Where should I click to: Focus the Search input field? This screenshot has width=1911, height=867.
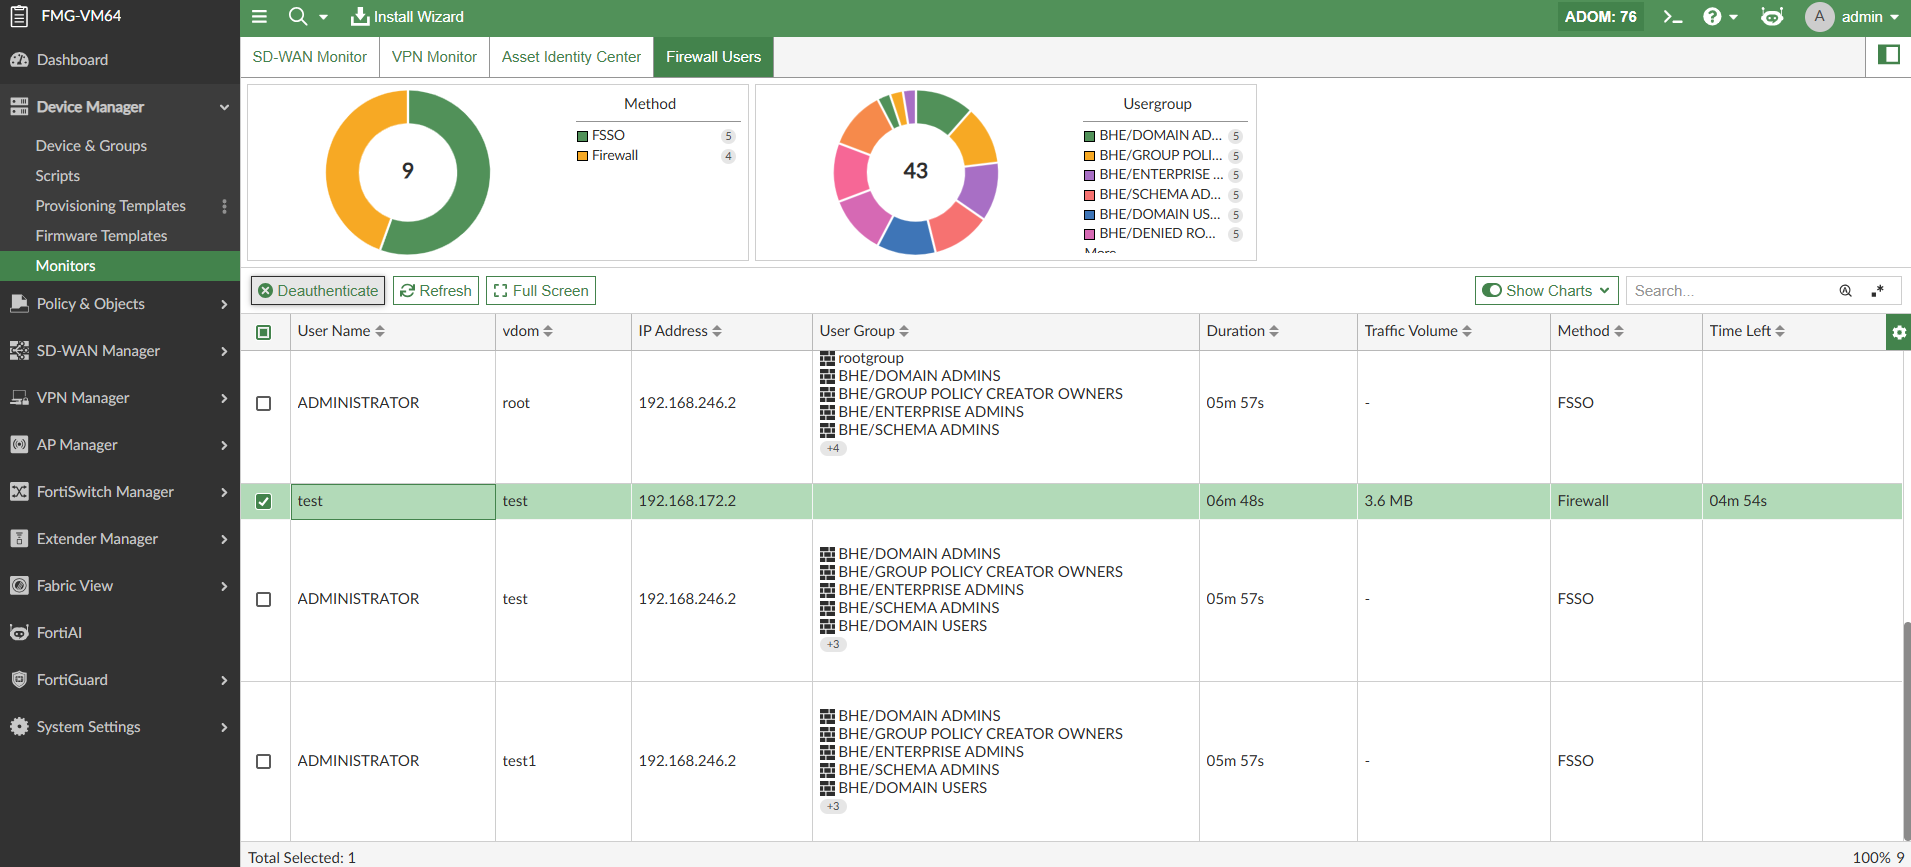[1730, 291]
